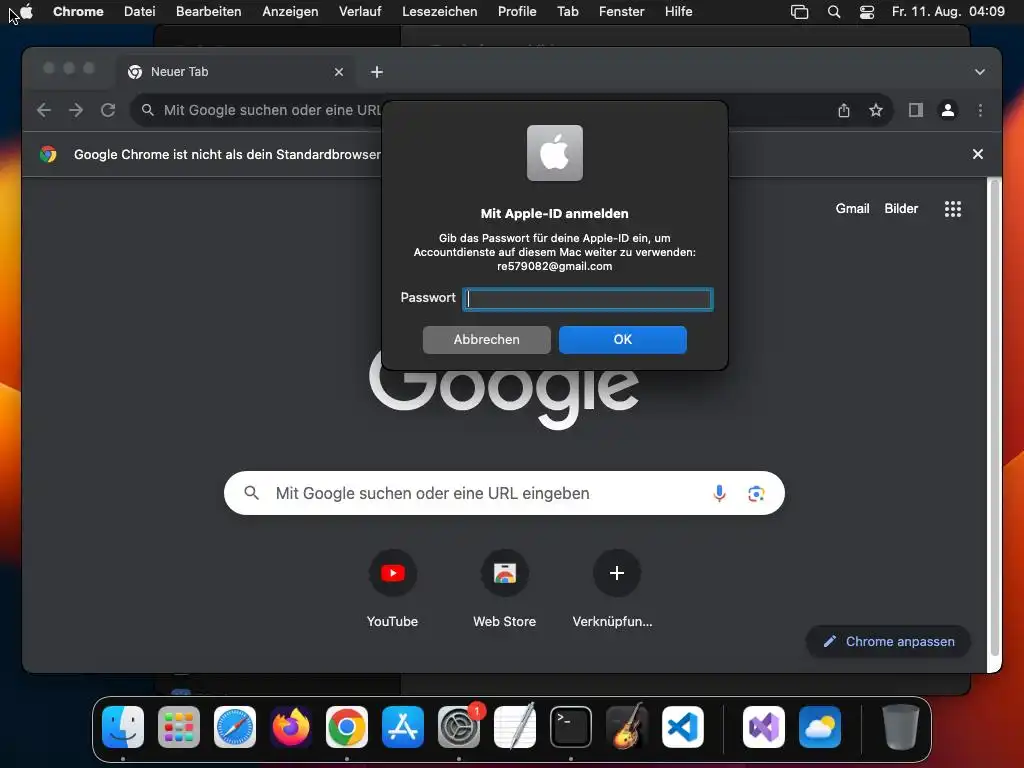This screenshot has height=768, width=1024.
Task: Launch Visual Studio Code from Dock
Action: 682,727
